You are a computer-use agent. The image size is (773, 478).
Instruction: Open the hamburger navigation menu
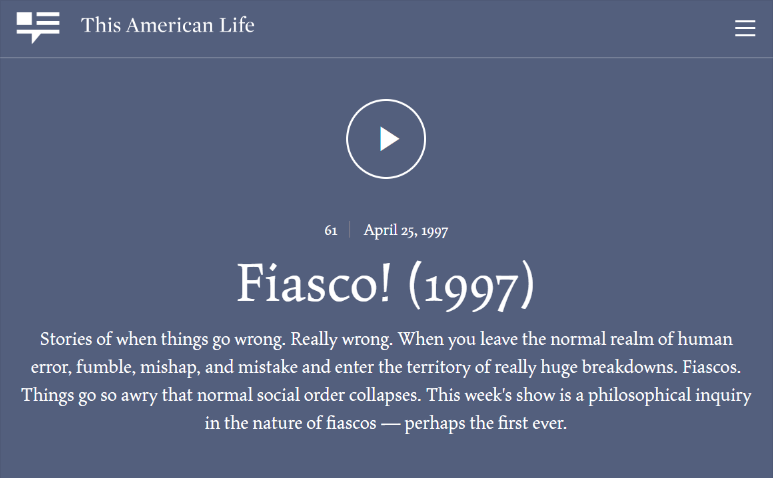[745, 28]
